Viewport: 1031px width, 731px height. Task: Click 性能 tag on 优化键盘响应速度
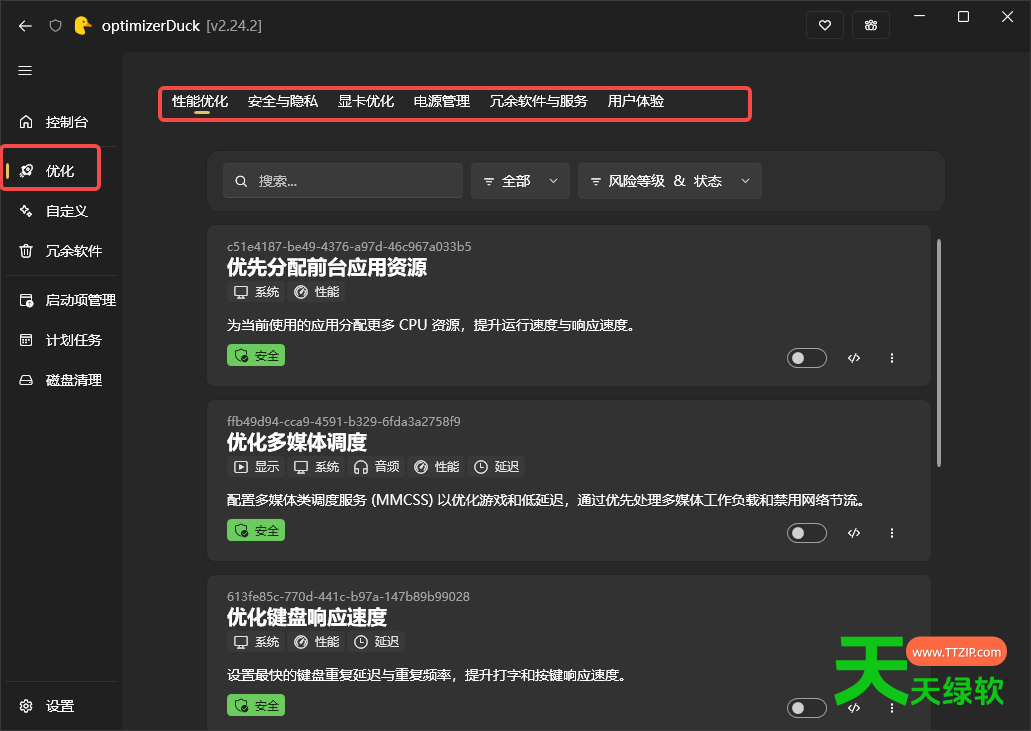317,642
